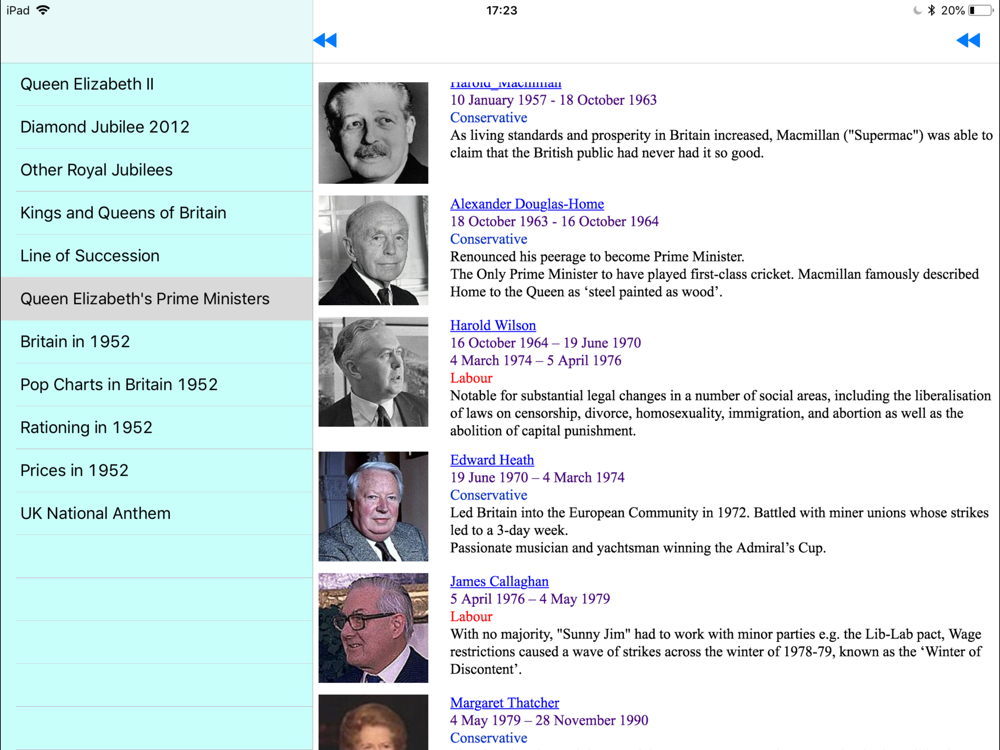The image size is (1000, 750).
Task: Open Queen Elizabeth II menu item
Action: (157, 84)
